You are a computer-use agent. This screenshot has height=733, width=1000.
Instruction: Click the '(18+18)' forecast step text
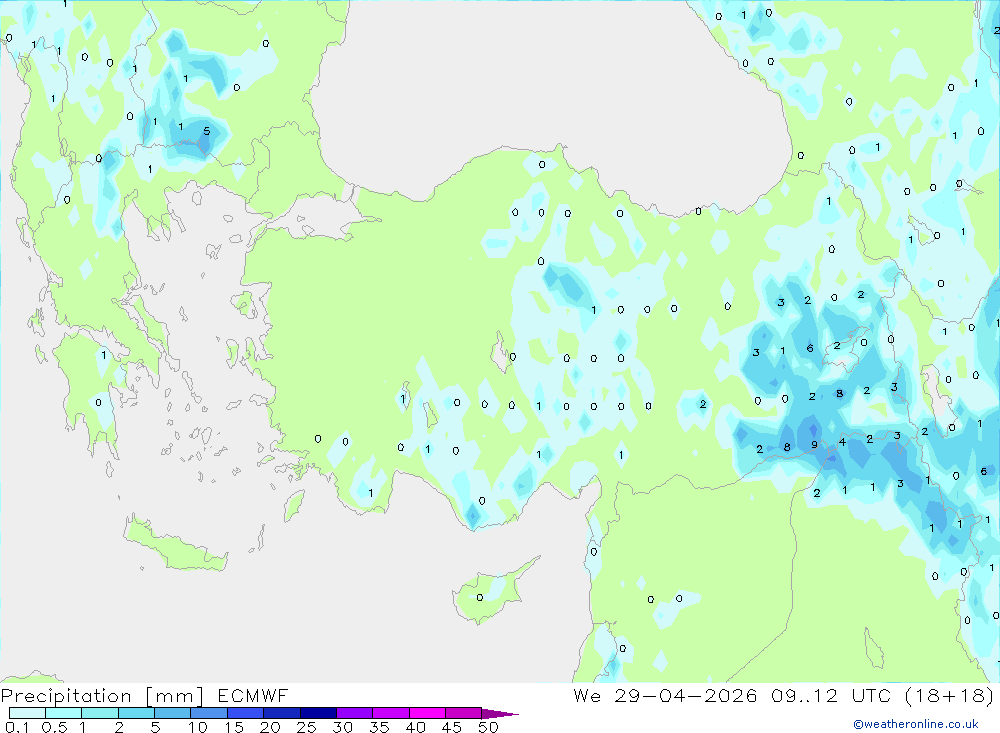[x=950, y=695]
